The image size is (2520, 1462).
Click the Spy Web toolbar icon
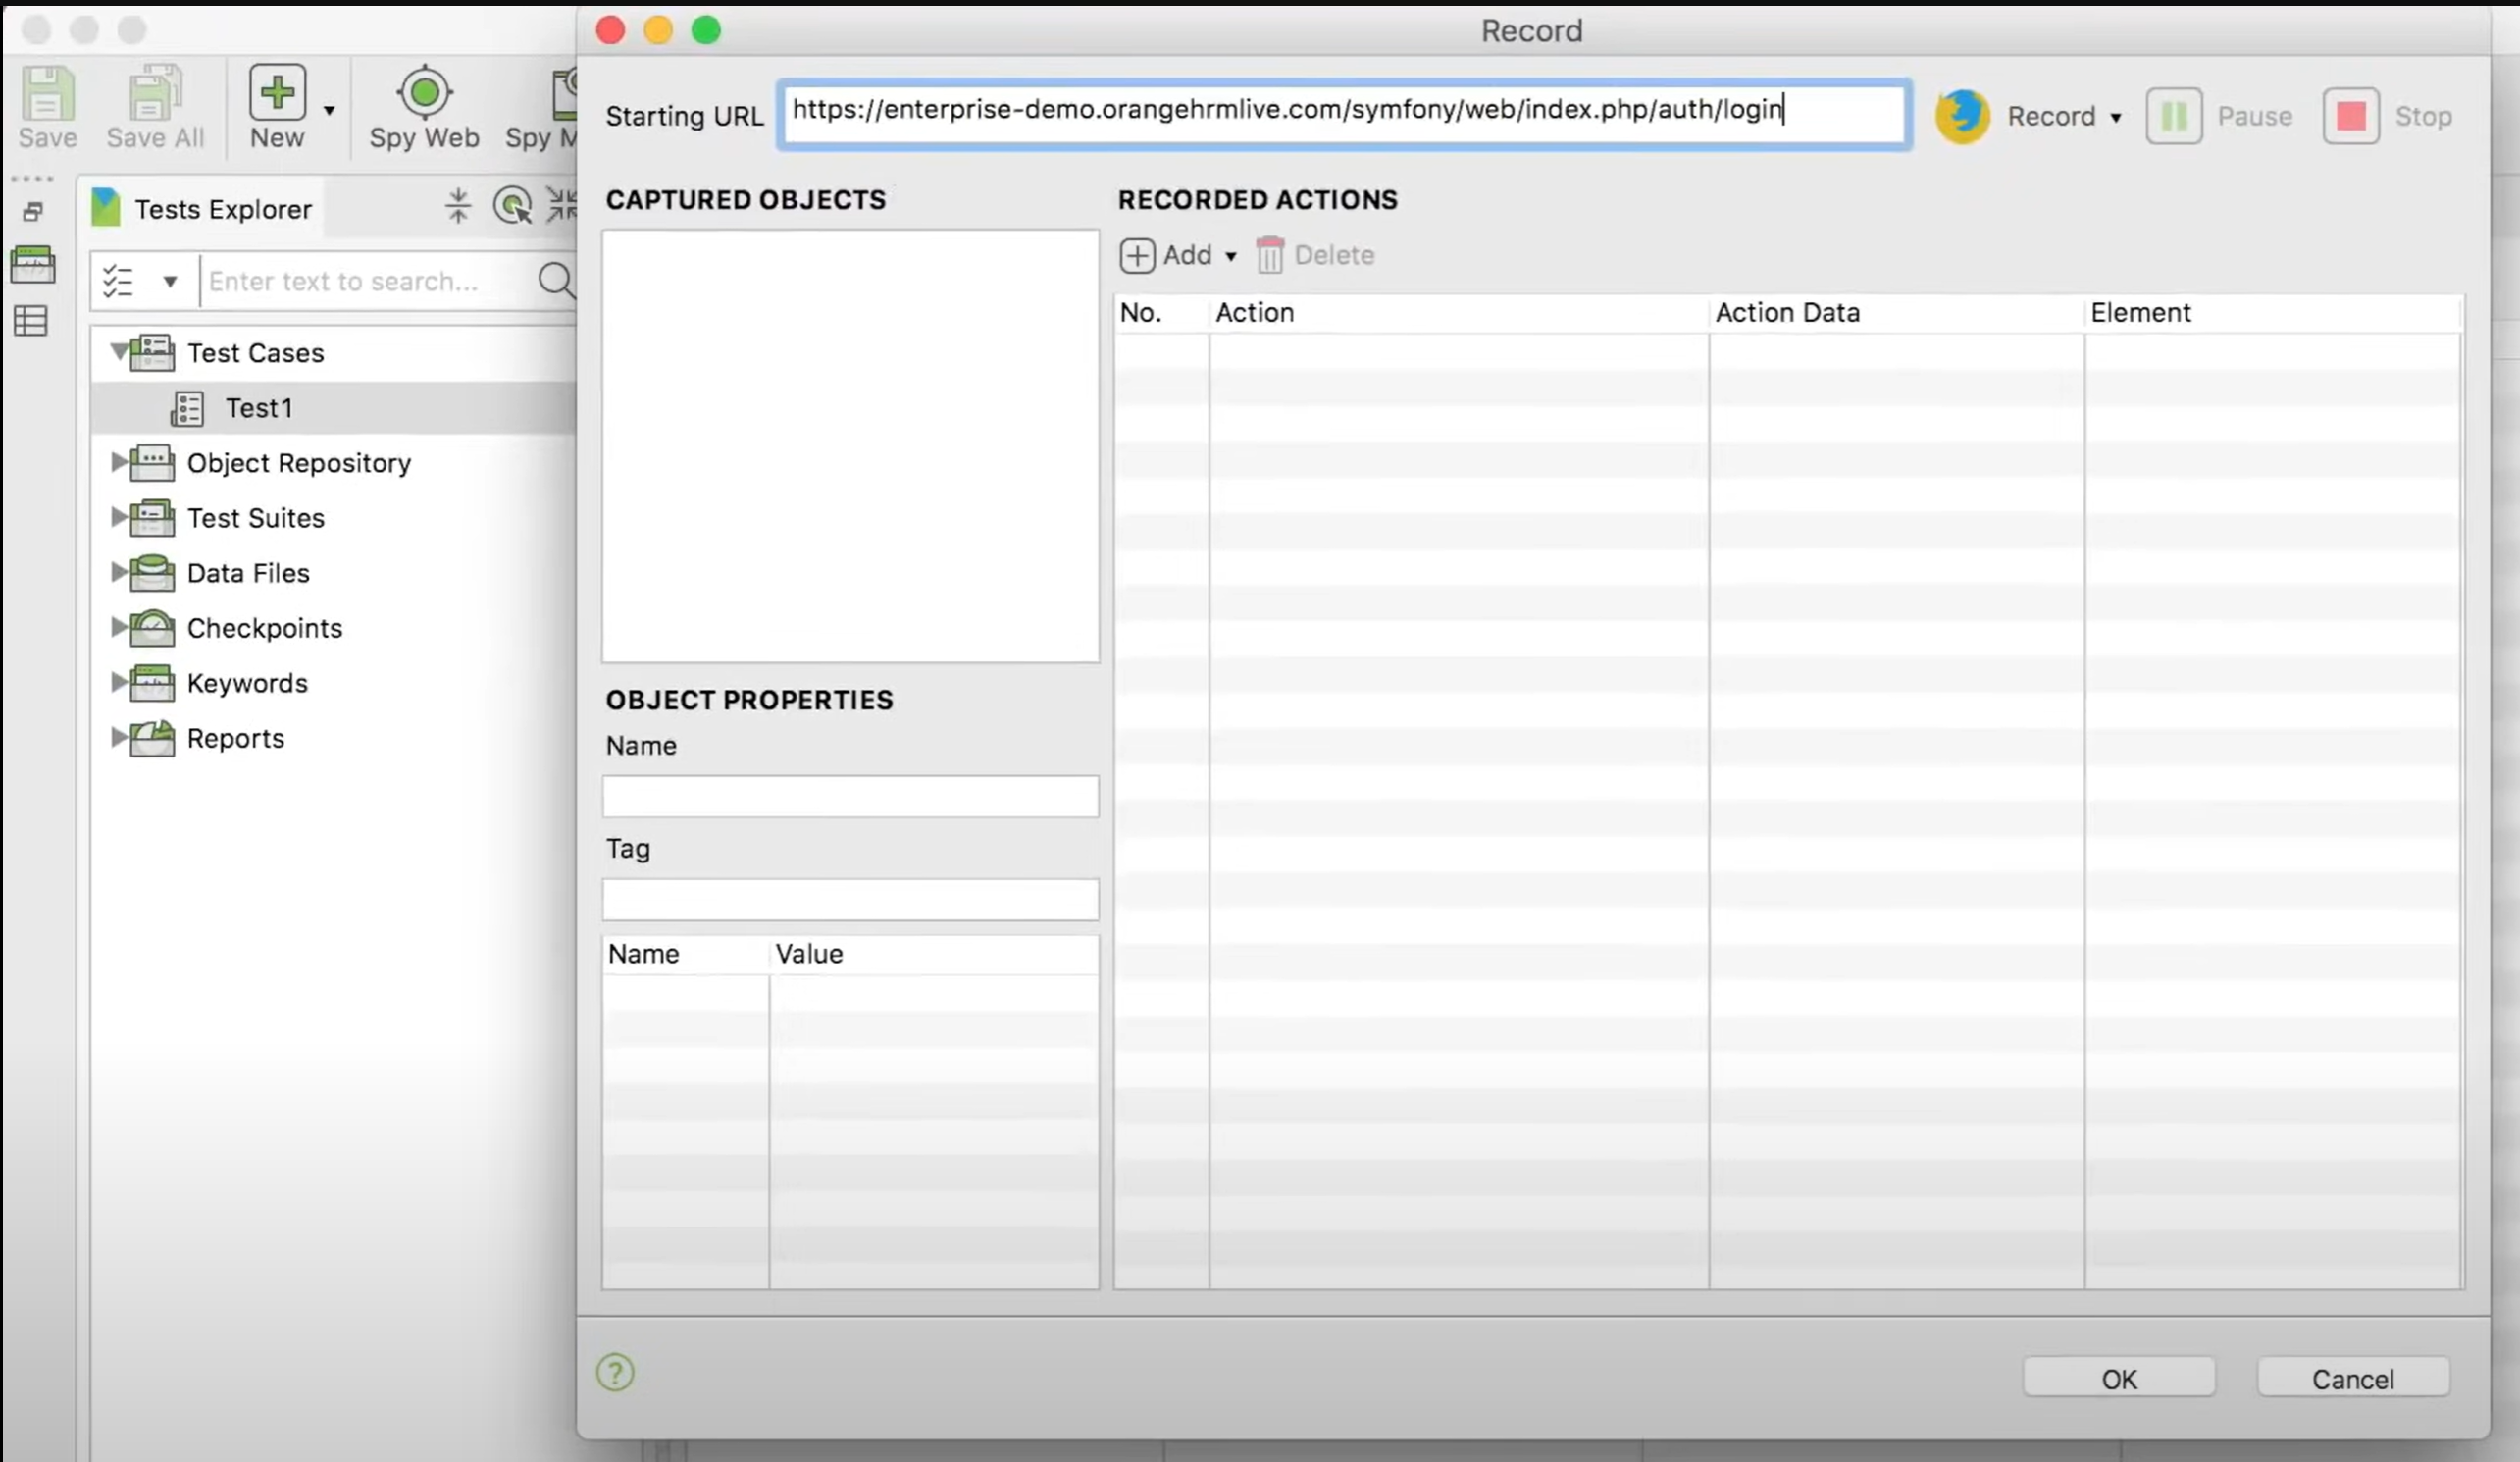[x=424, y=93]
